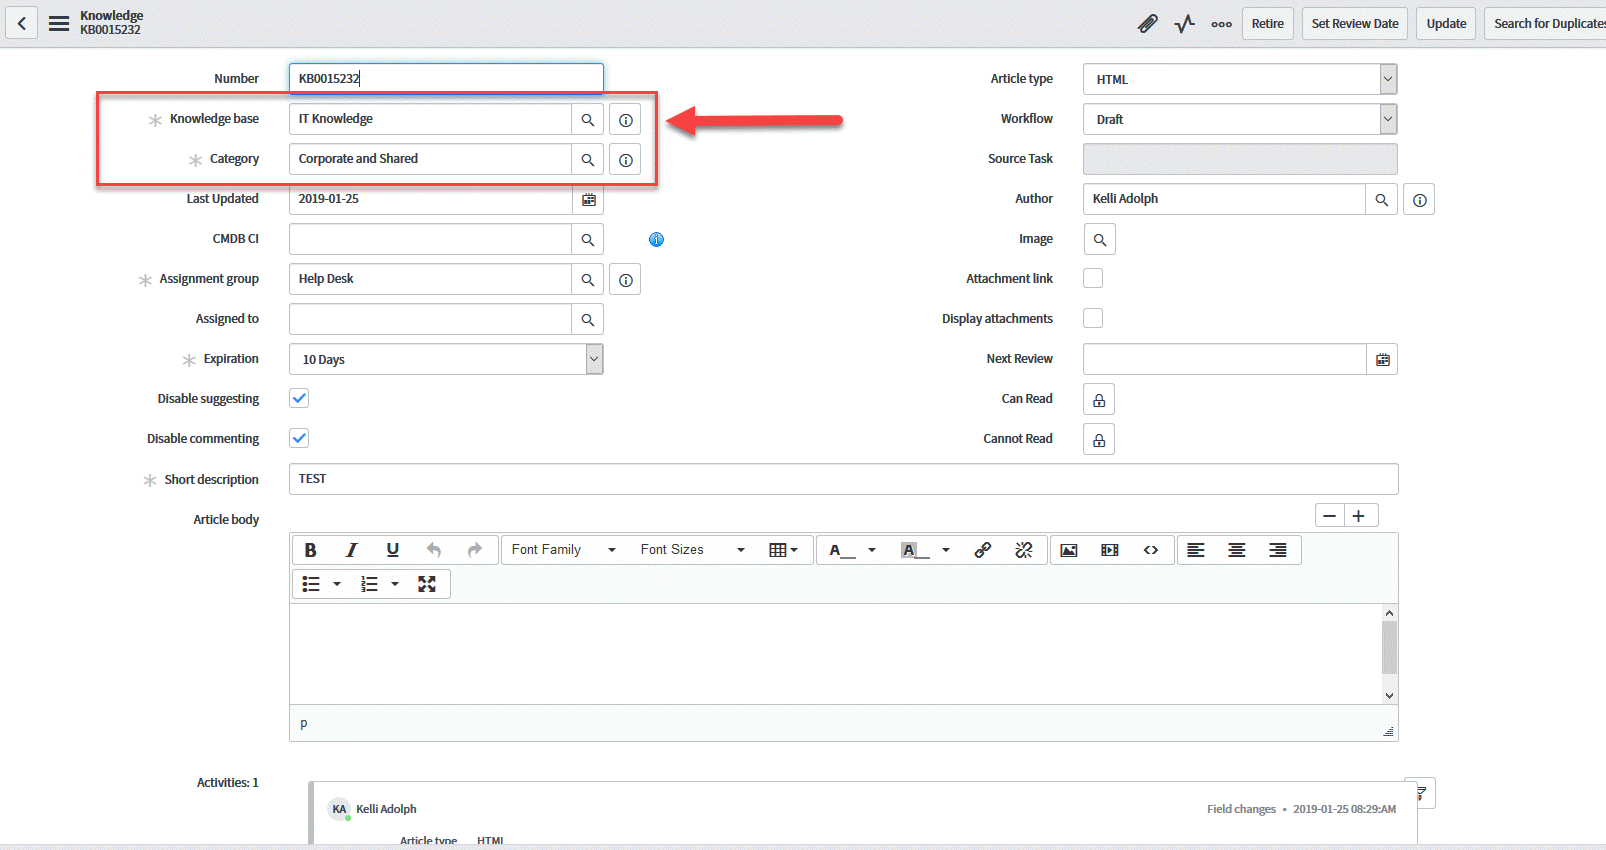Insert a link in article body
Image resolution: width=1606 pixels, height=850 pixels.
tap(983, 550)
